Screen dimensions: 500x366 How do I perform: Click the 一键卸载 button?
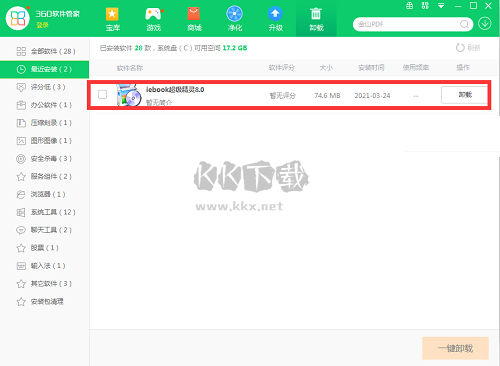coord(455,348)
